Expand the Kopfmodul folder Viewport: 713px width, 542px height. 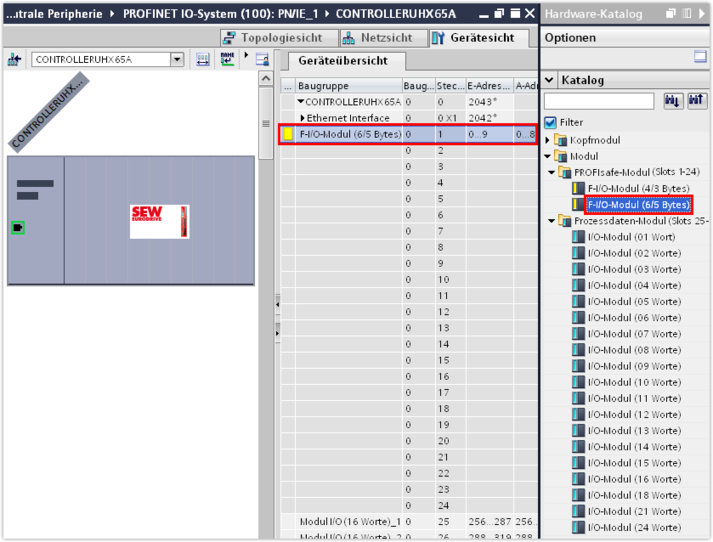tap(548, 140)
